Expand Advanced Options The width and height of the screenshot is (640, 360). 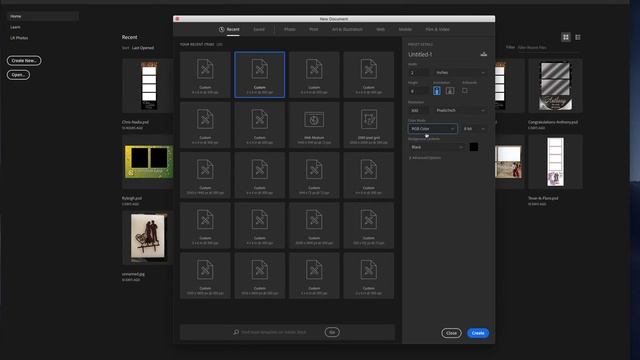(x=425, y=158)
